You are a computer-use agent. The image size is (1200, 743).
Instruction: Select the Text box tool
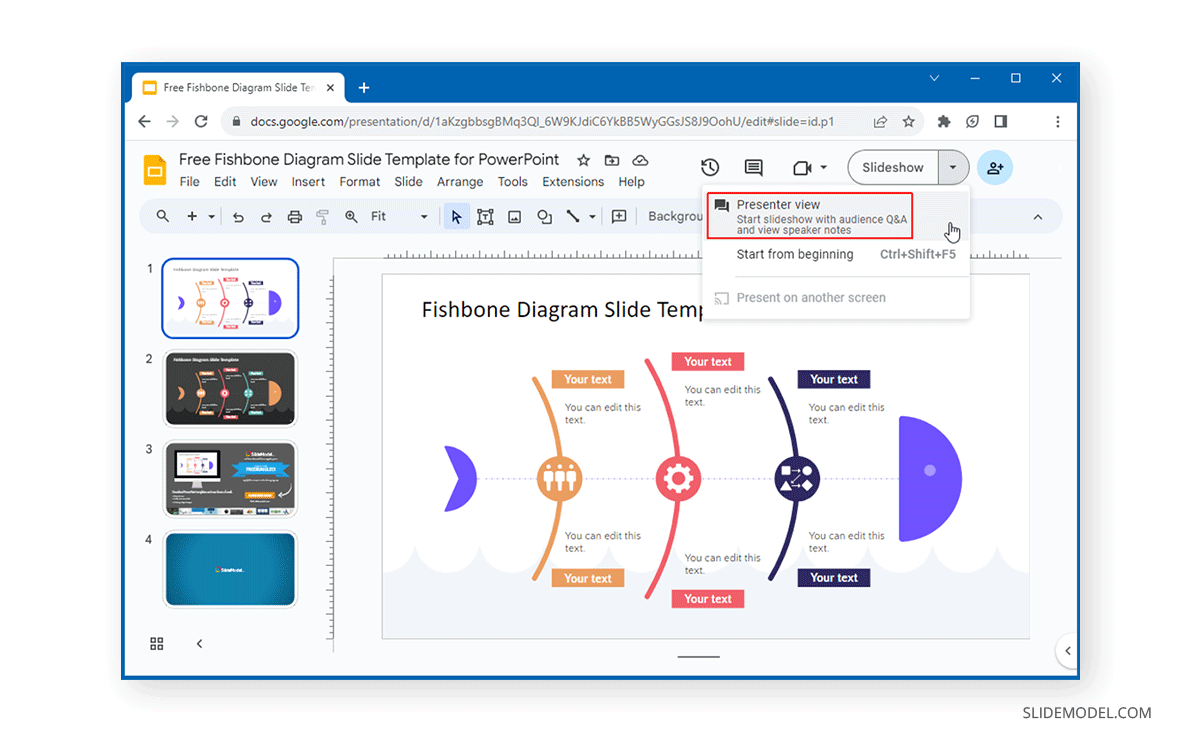pyautogui.click(x=487, y=216)
